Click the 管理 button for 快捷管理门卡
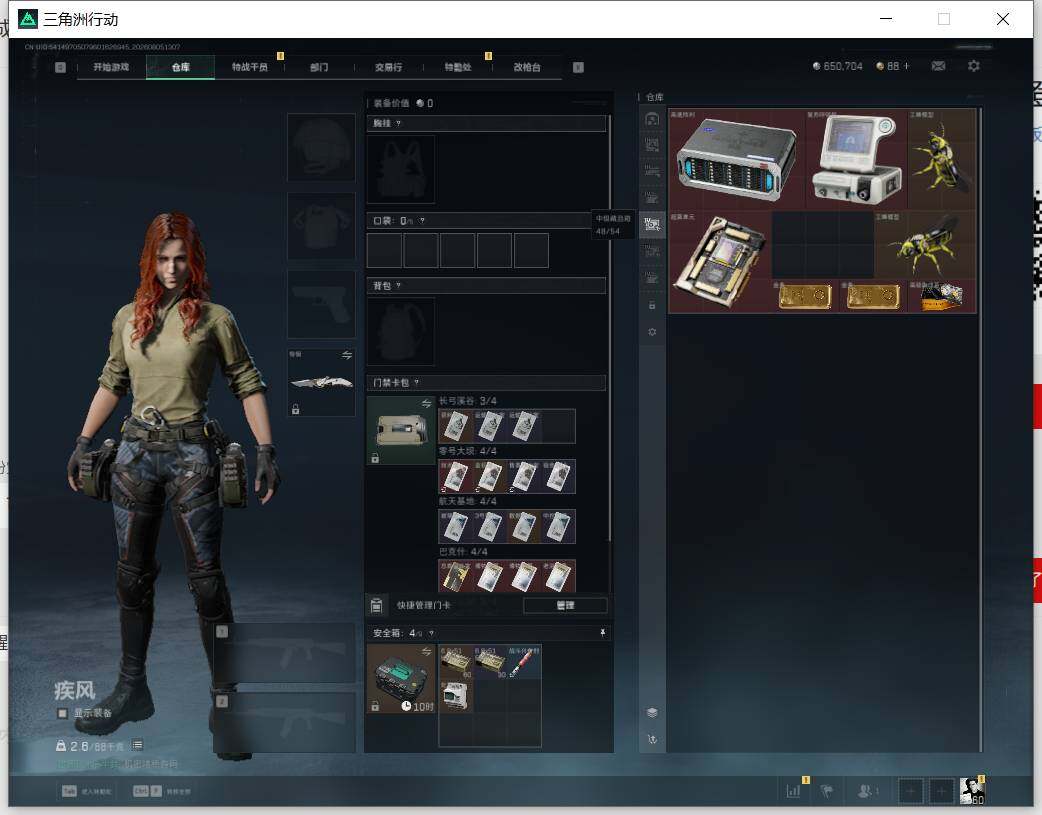Viewport: 1042px width, 815px height. pyautogui.click(x=565, y=605)
